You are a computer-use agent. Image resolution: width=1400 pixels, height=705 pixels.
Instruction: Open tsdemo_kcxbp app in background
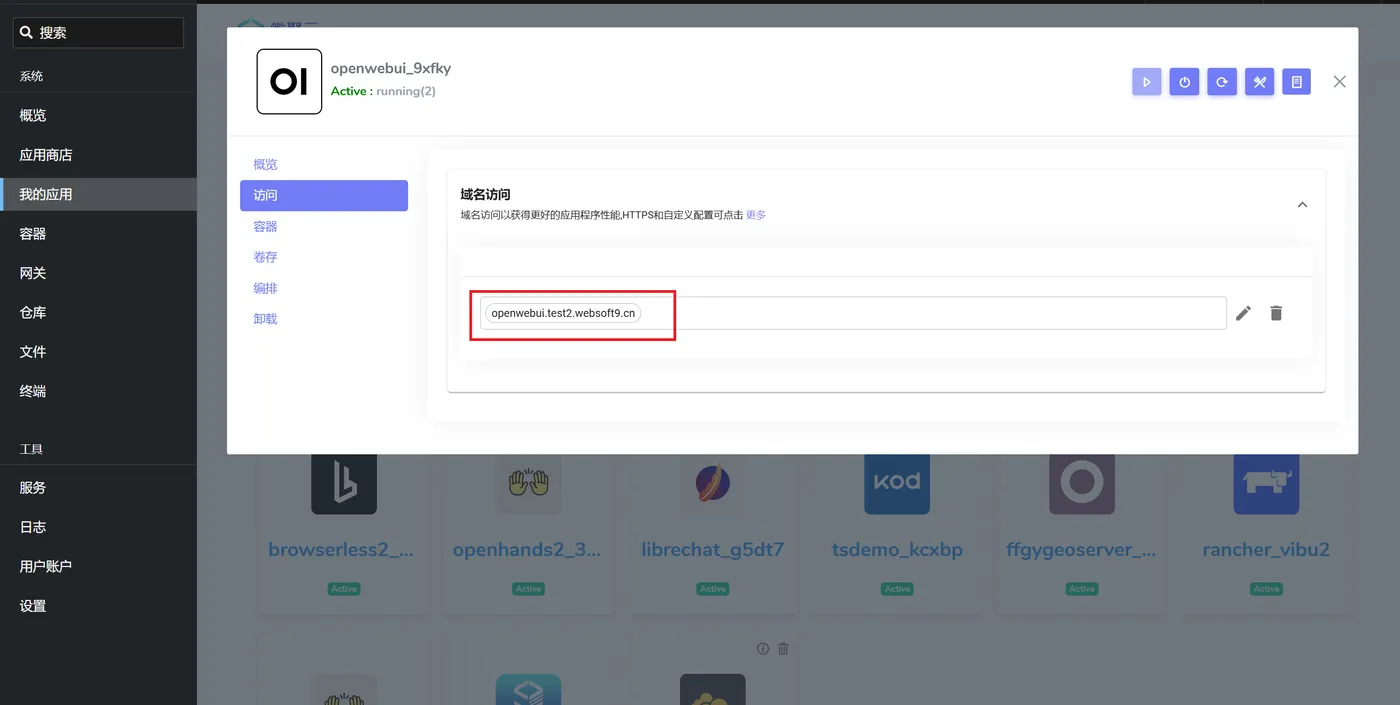(x=897, y=550)
